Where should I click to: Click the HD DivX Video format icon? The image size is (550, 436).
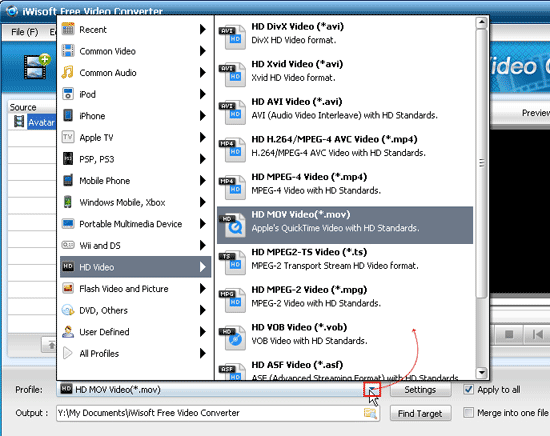232,36
